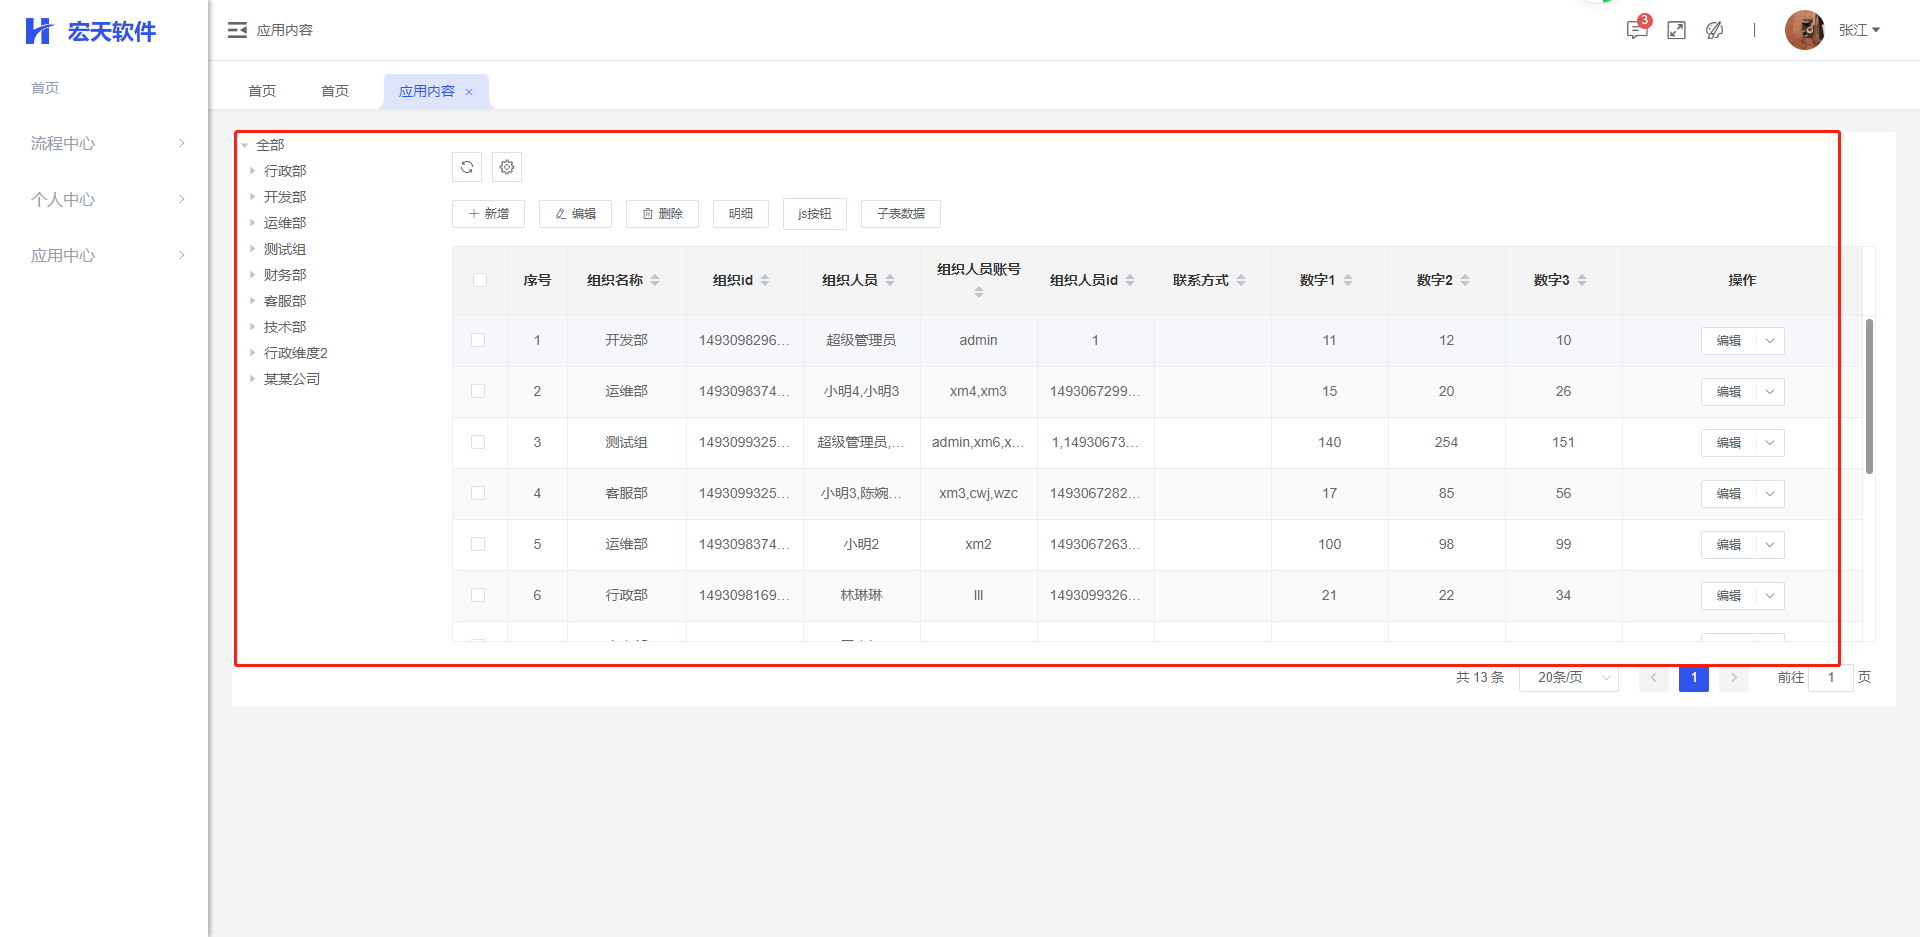Screen dimensions: 1920x937
Task: Close the 应用内容 tab
Action: point(469,92)
